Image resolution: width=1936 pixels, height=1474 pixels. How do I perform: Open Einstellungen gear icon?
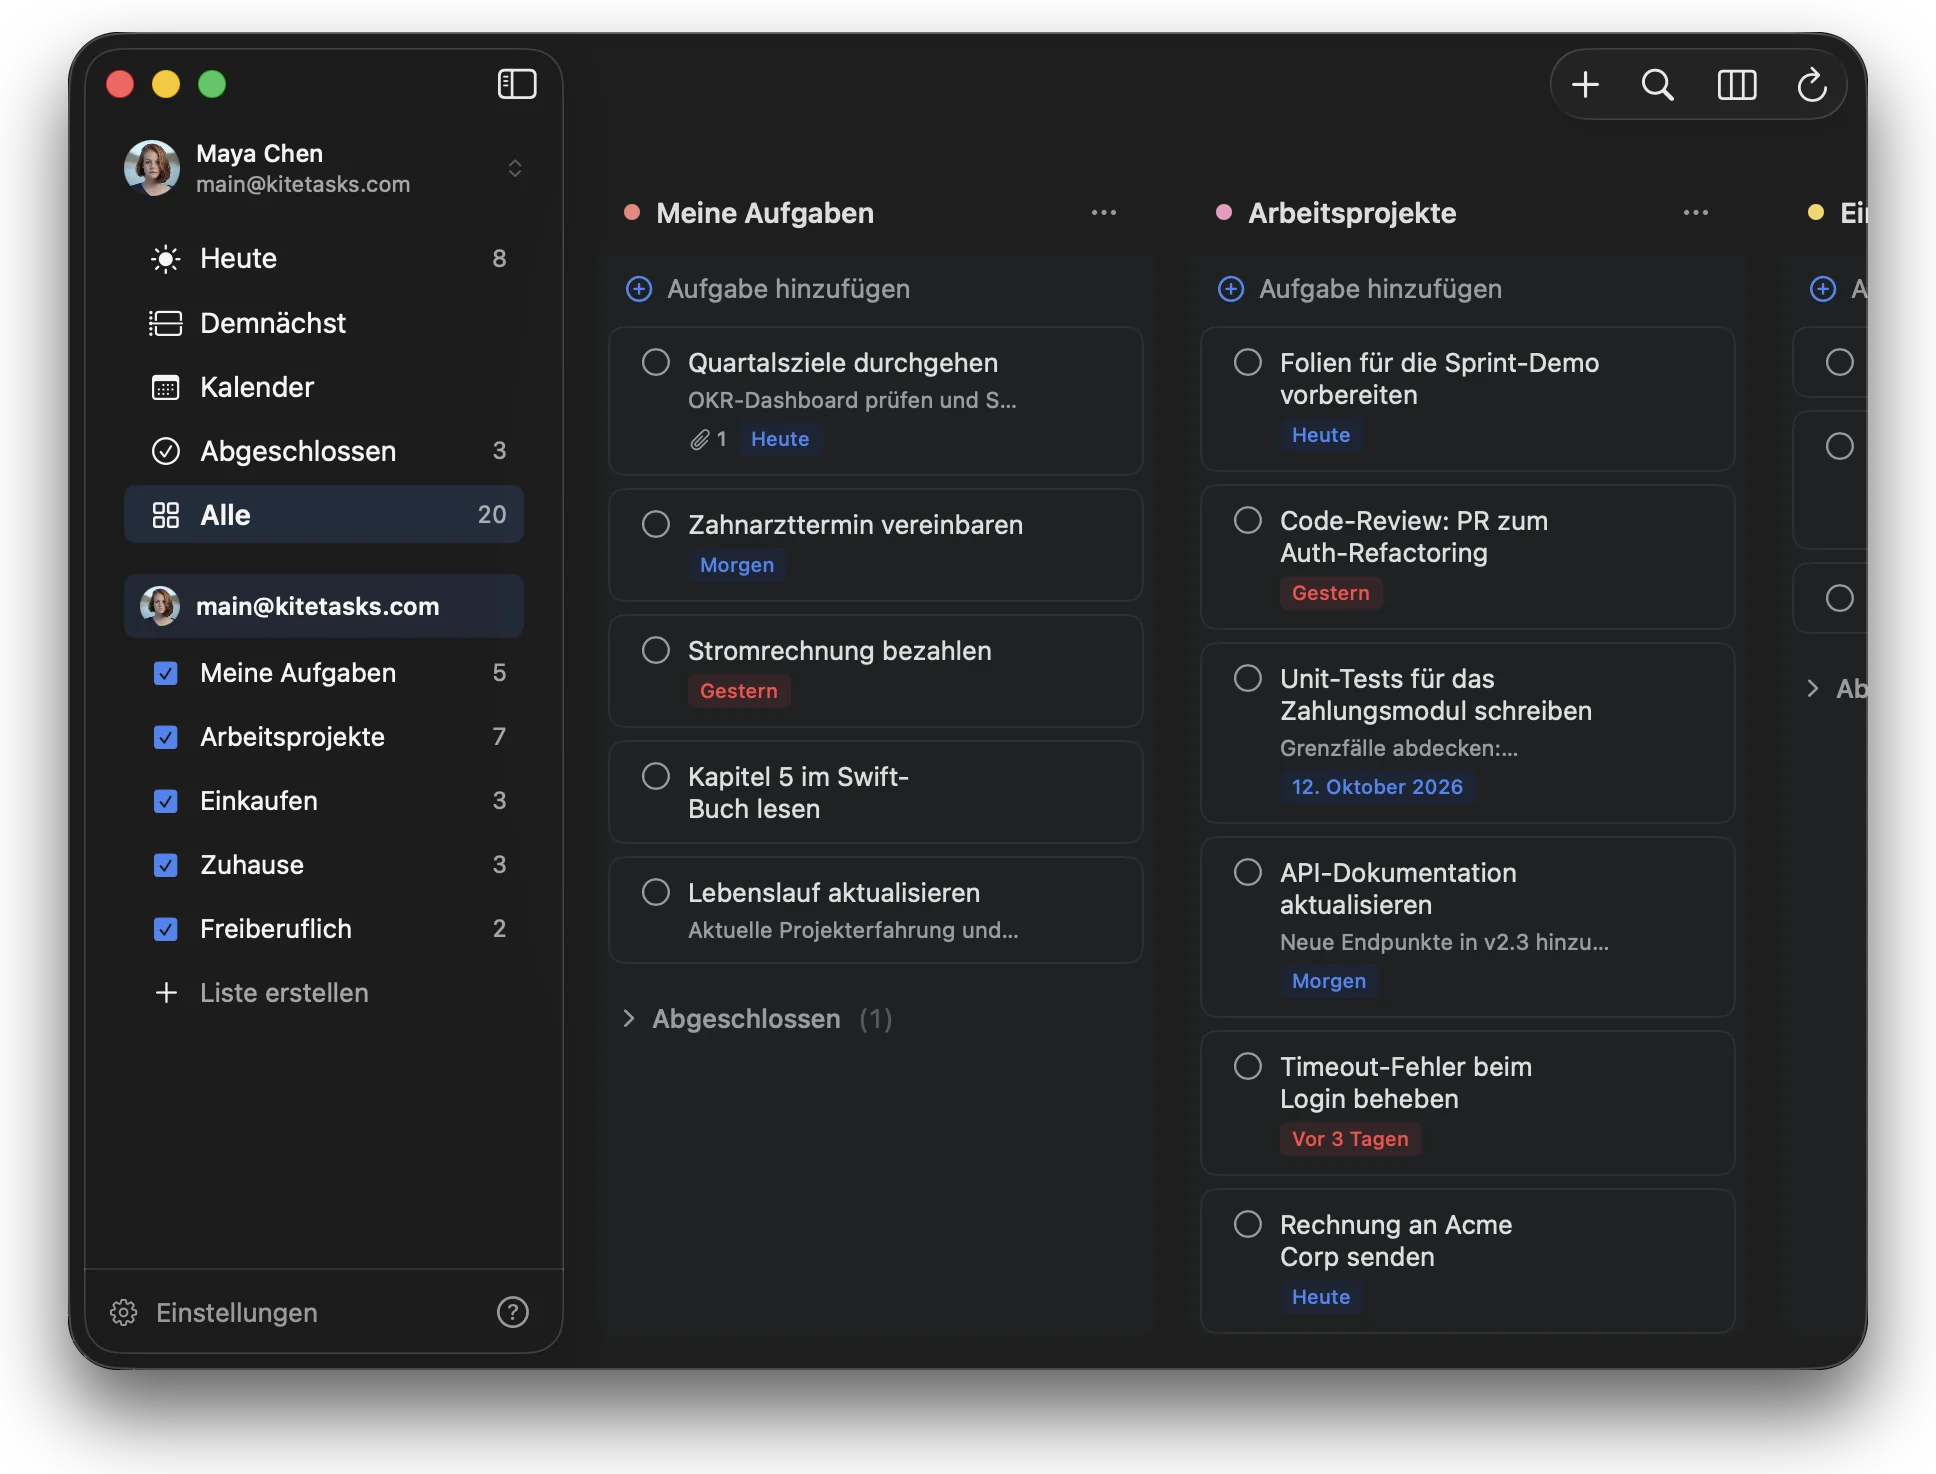[124, 1312]
